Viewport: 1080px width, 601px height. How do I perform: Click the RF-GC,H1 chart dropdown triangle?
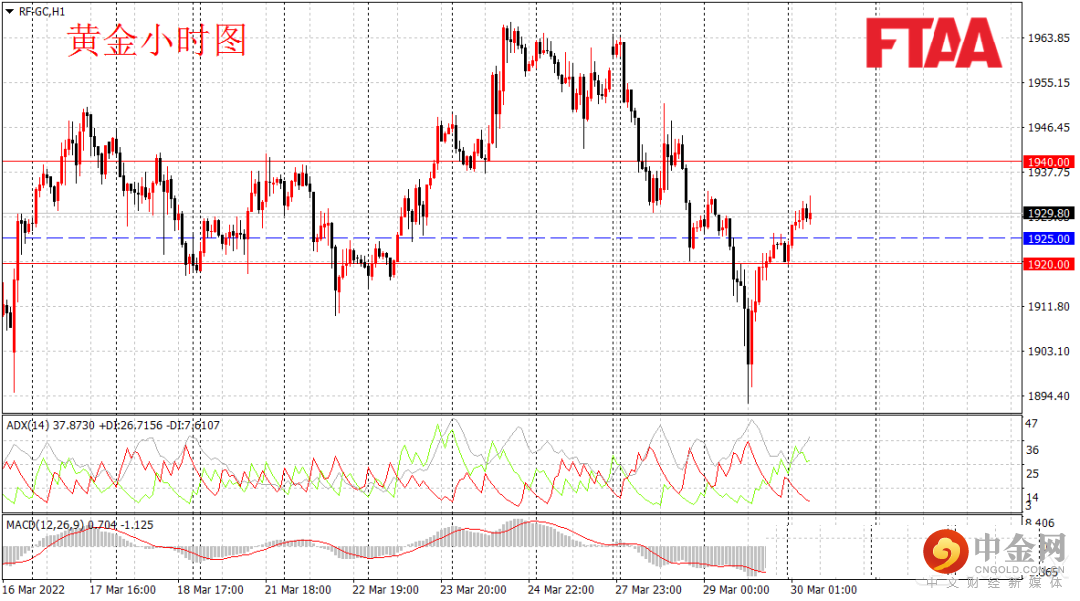pyautogui.click(x=10, y=12)
